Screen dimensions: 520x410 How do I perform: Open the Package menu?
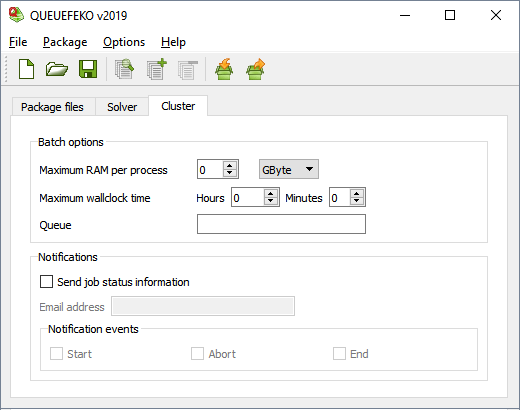pos(65,42)
